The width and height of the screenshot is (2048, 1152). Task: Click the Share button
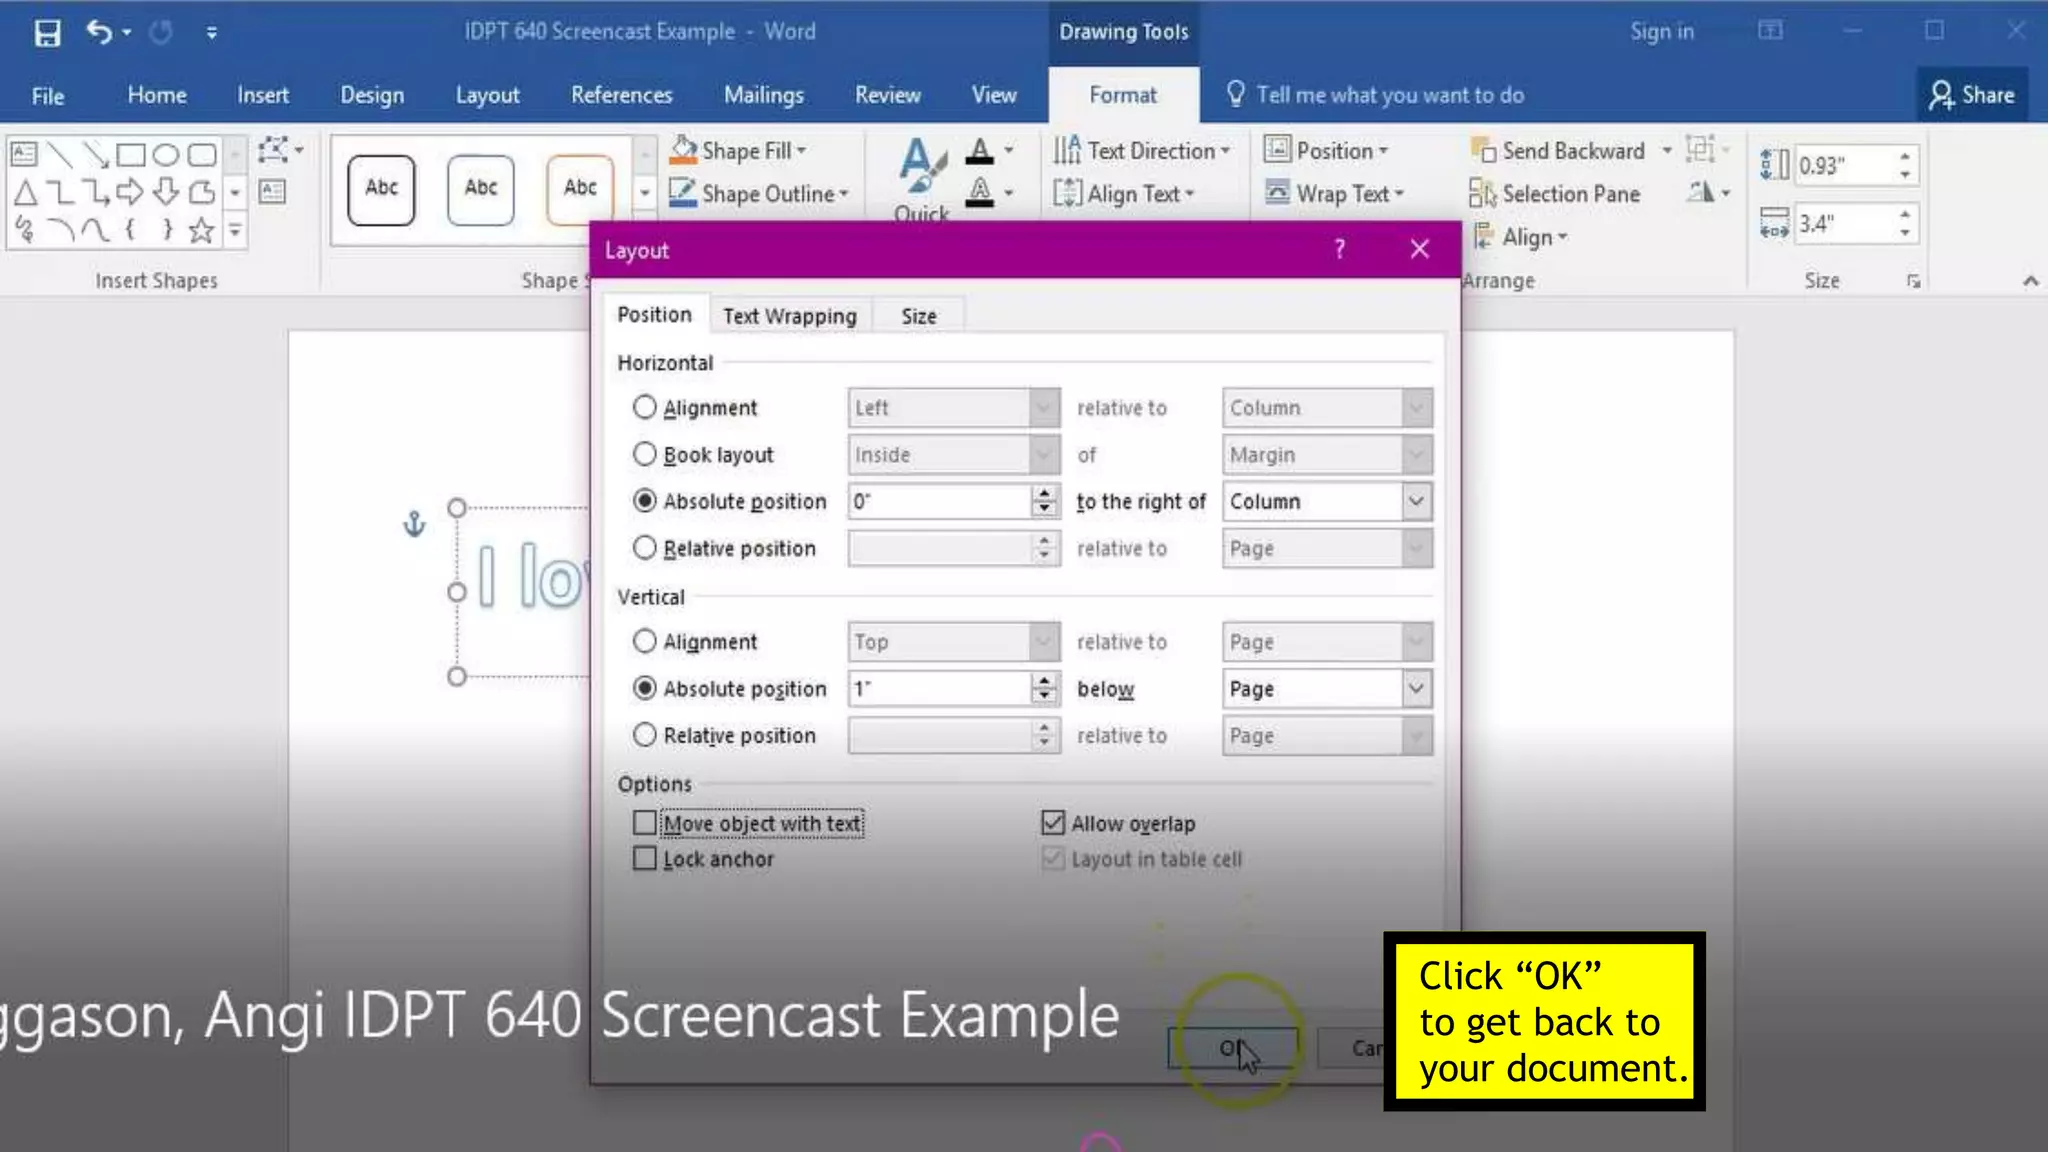(1972, 95)
